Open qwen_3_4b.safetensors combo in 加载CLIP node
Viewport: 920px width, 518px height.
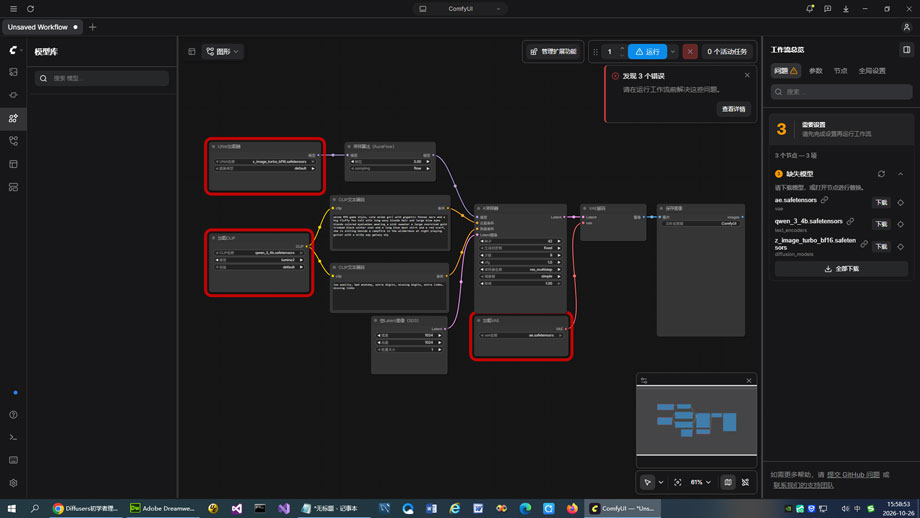[259, 253]
